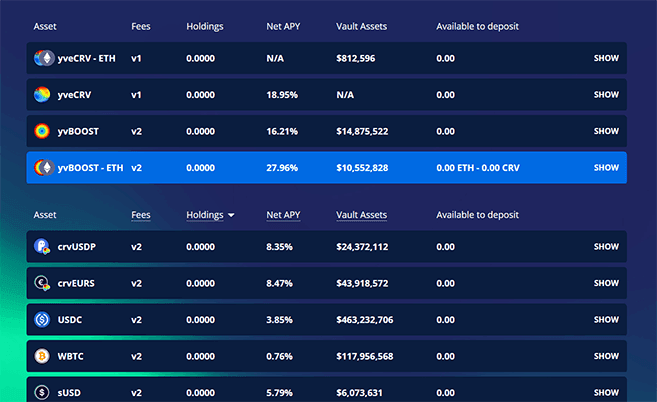Click the yvBOOST rainbow icon

pyautogui.click(x=42, y=131)
